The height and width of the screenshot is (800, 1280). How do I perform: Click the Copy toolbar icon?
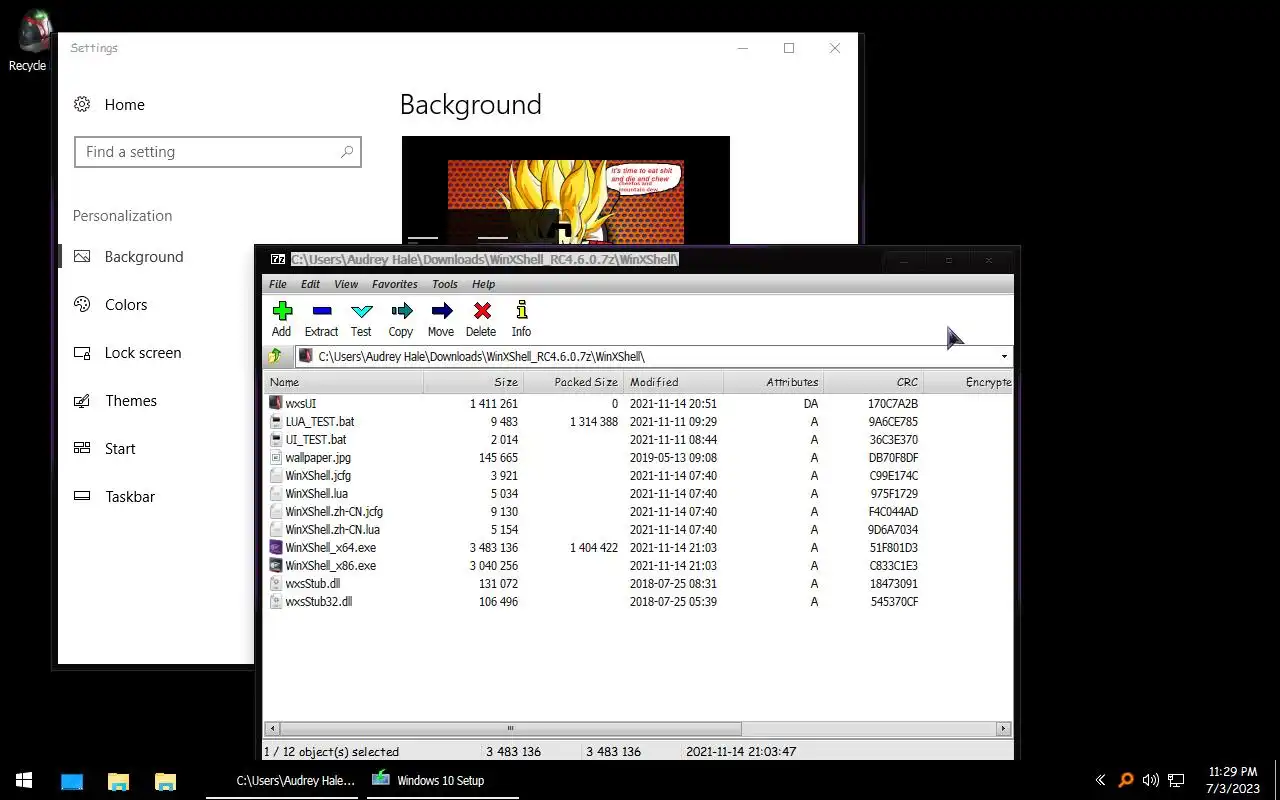click(x=402, y=311)
